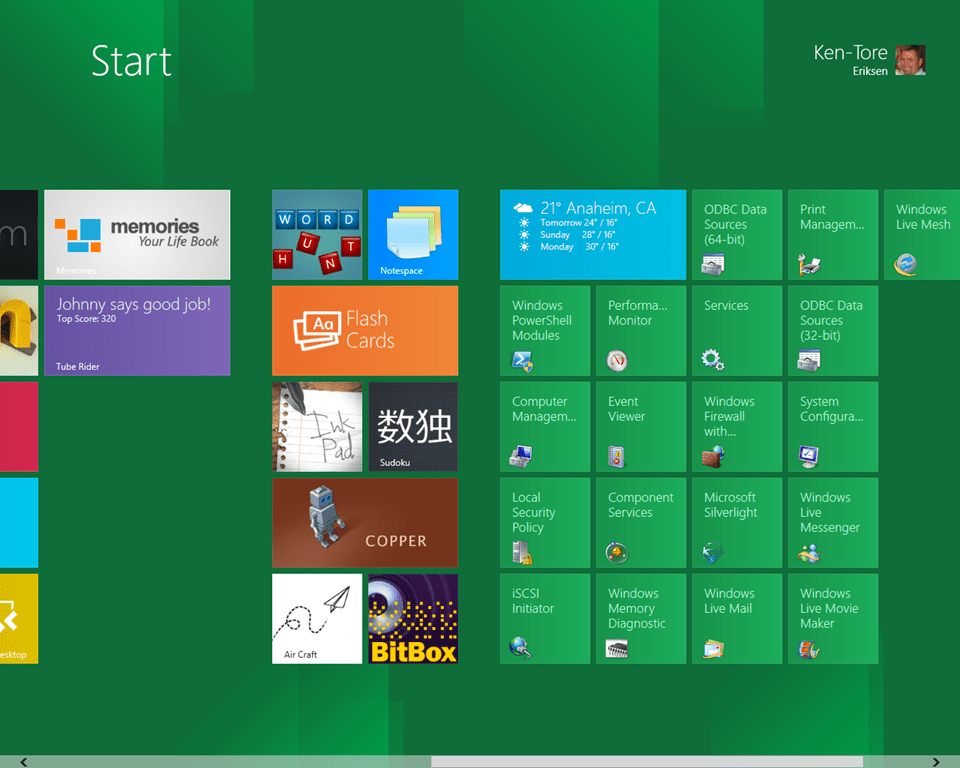Open the Component Services tile

(641, 522)
